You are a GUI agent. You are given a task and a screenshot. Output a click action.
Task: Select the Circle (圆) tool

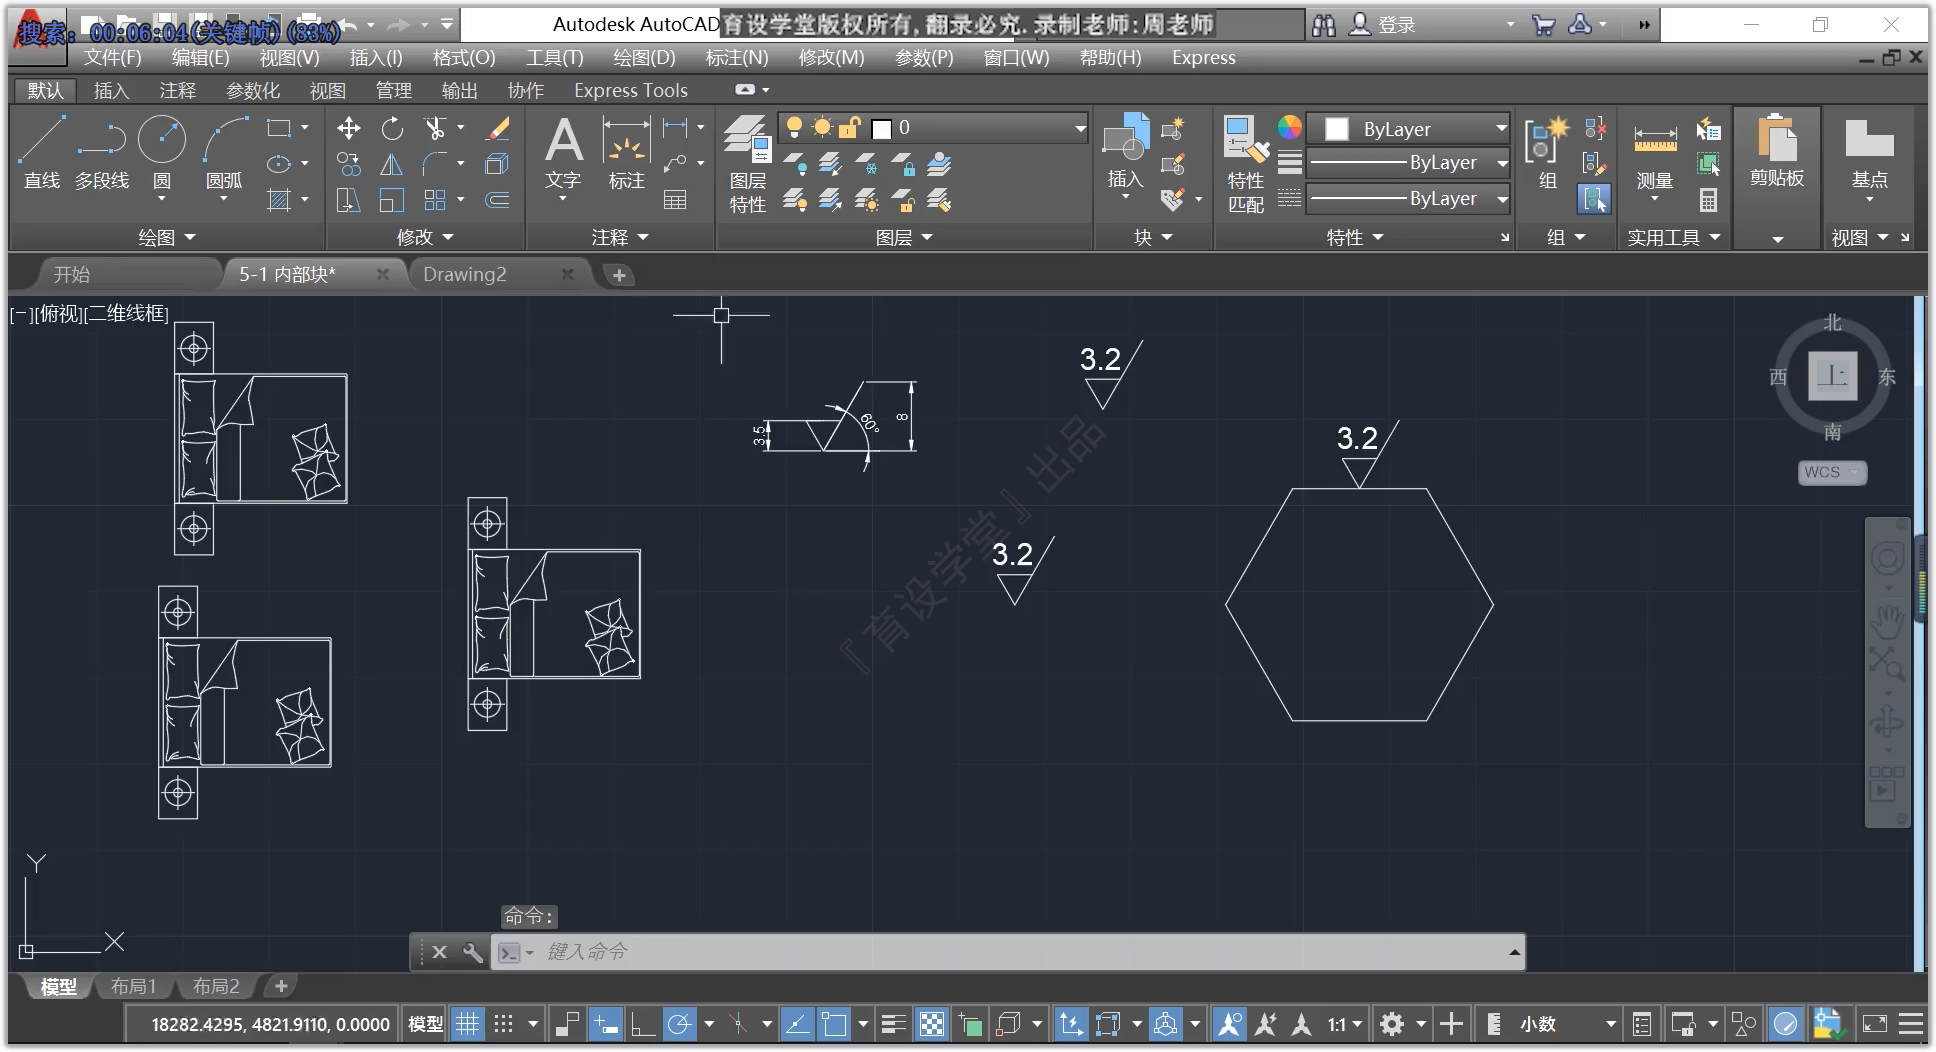coord(162,152)
